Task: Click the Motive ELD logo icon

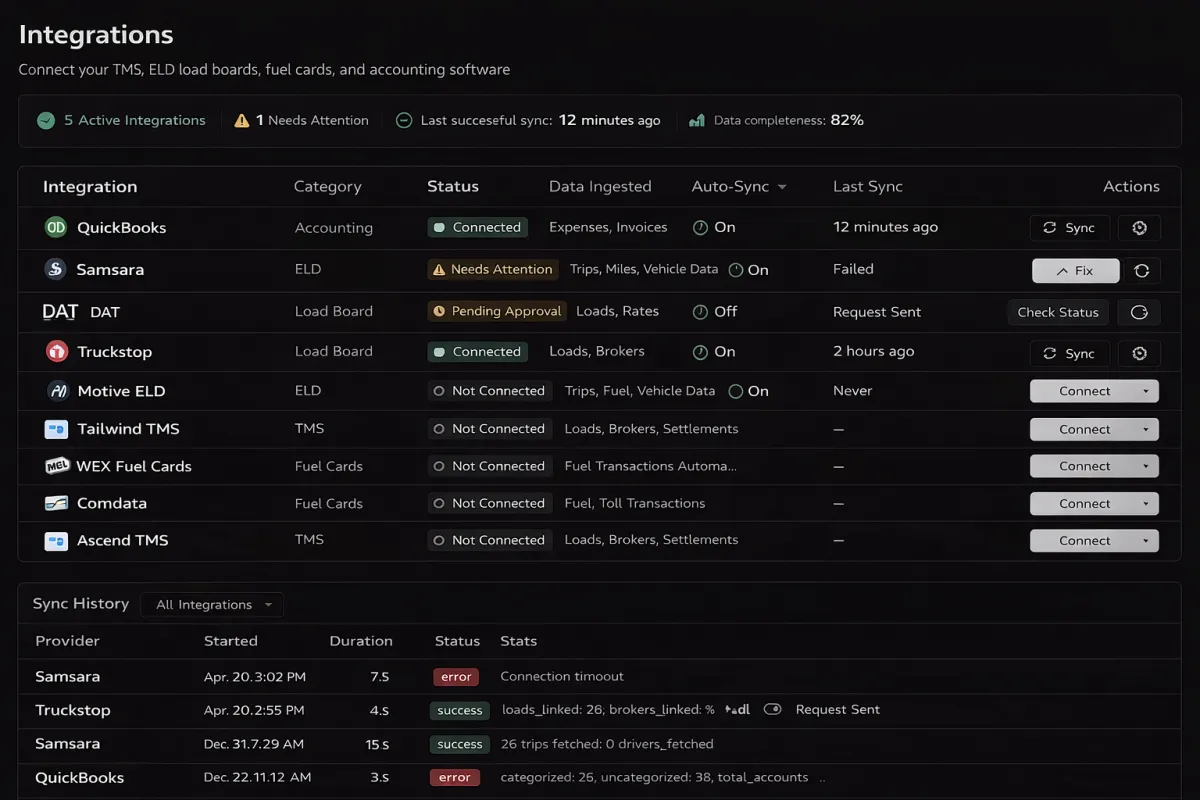Action: [x=57, y=391]
